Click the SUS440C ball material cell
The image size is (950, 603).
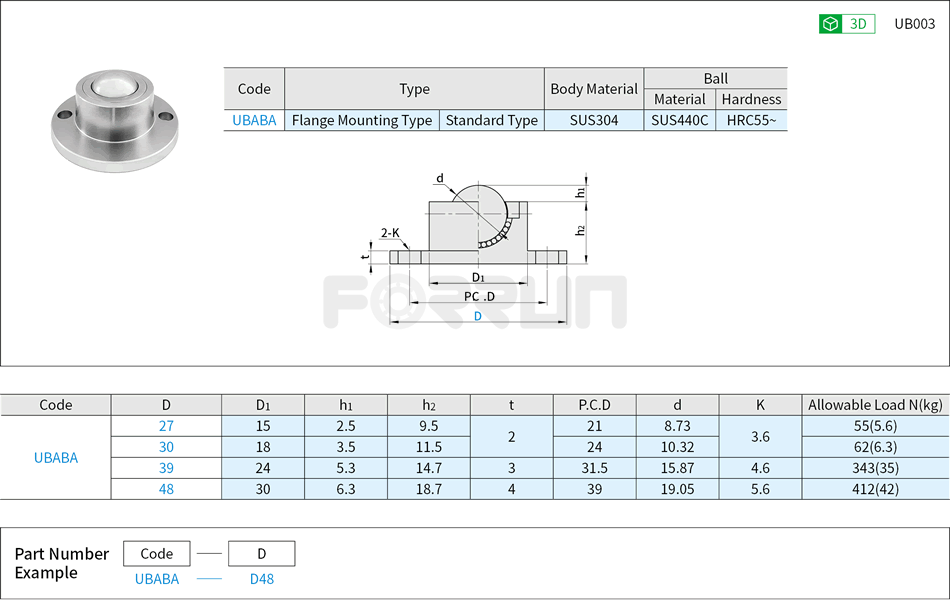[679, 120]
